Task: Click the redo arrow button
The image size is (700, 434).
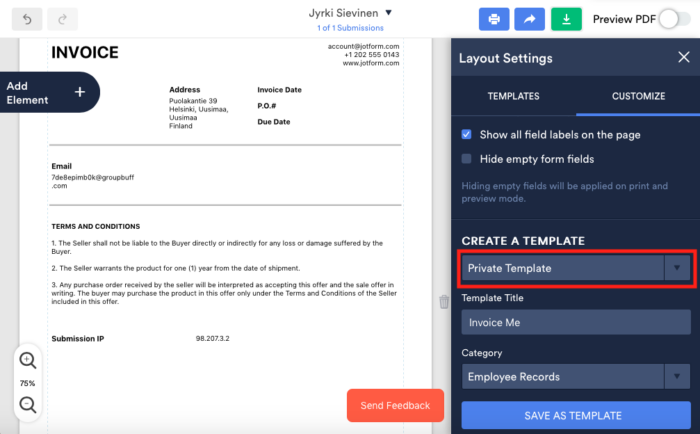Action: pos(62,19)
